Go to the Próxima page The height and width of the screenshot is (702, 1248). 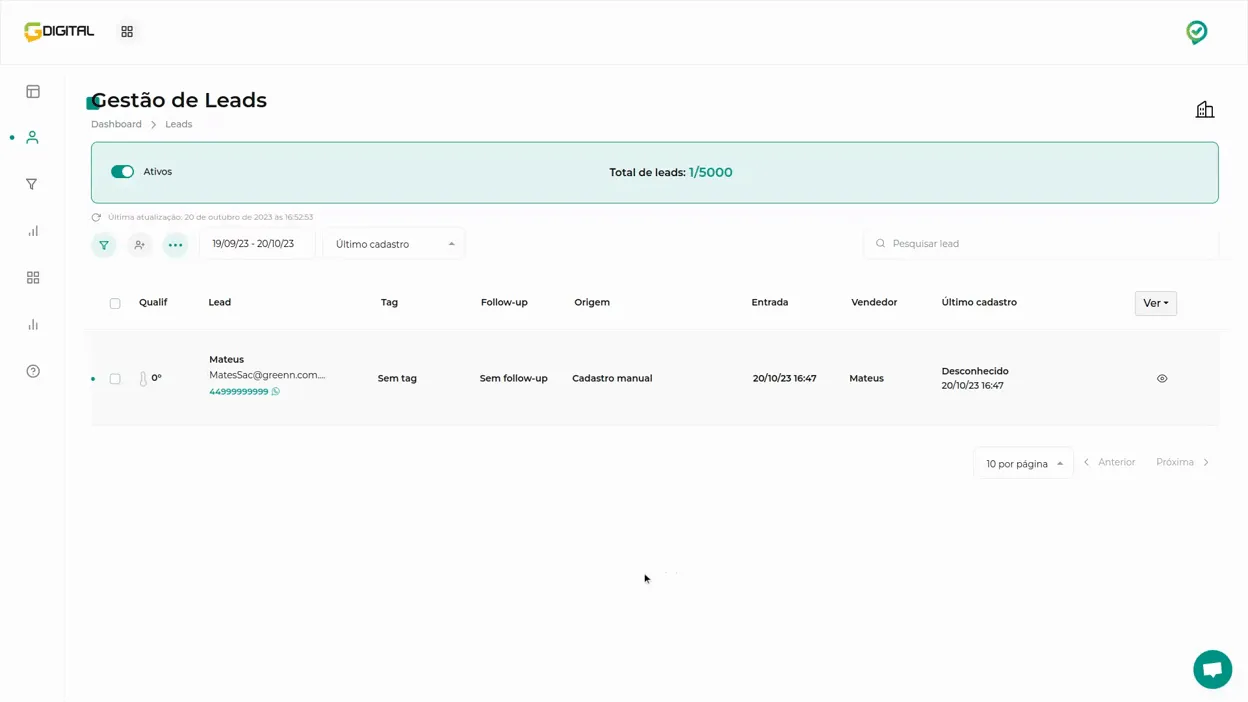(x=1183, y=462)
